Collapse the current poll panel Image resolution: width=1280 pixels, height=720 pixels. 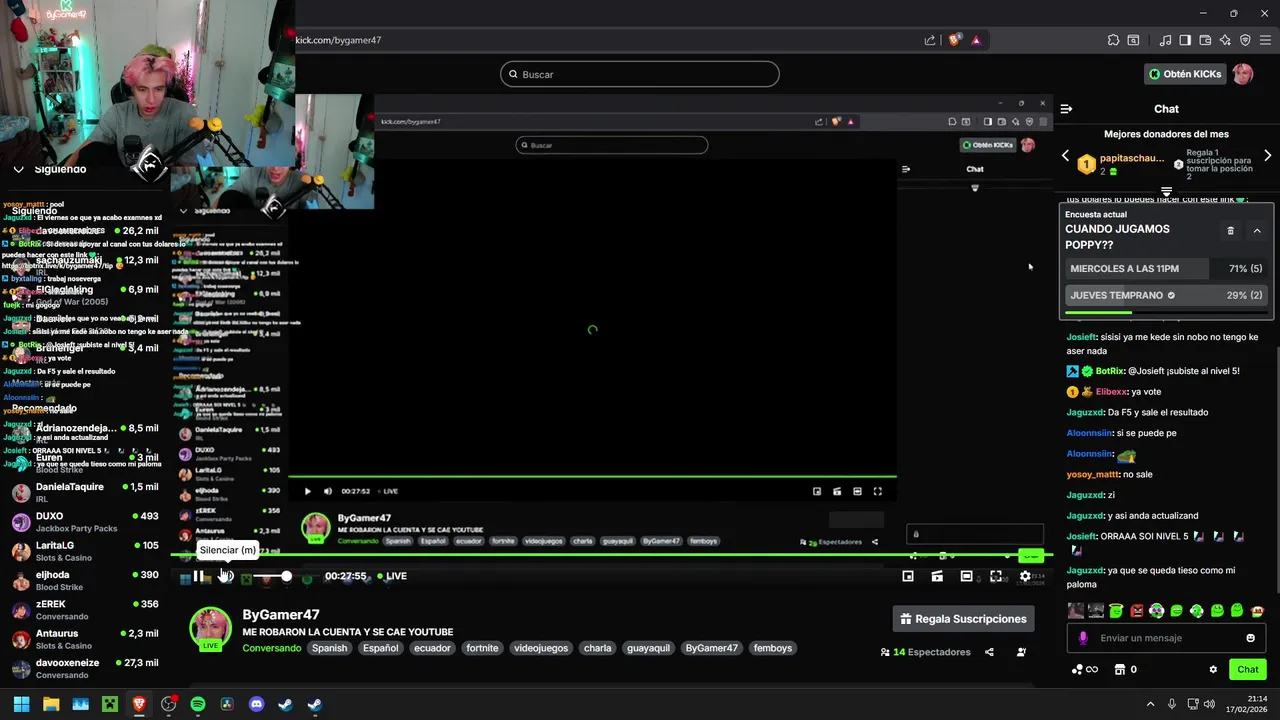coord(1257,231)
